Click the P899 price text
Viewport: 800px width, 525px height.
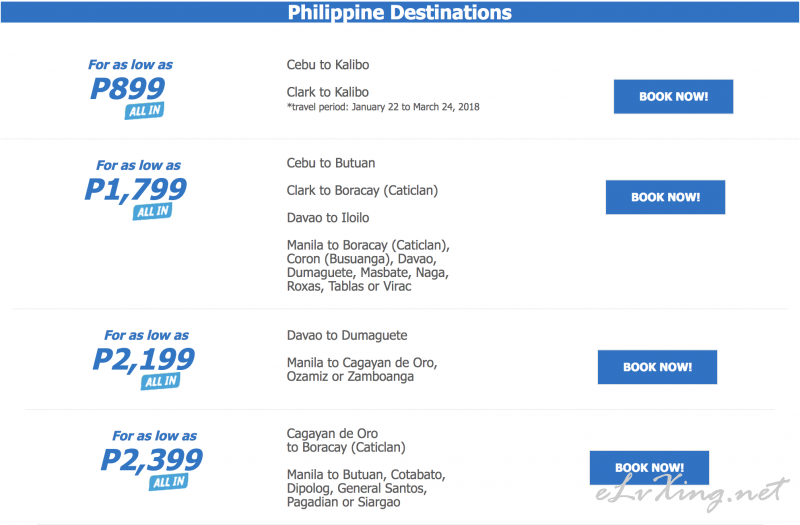click(x=128, y=88)
